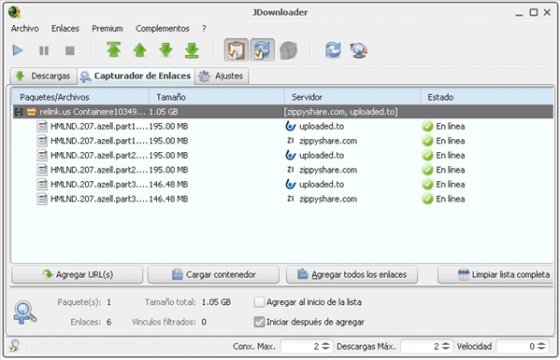Pause downloads with the pause icon
The image size is (560, 360).
tap(44, 51)
